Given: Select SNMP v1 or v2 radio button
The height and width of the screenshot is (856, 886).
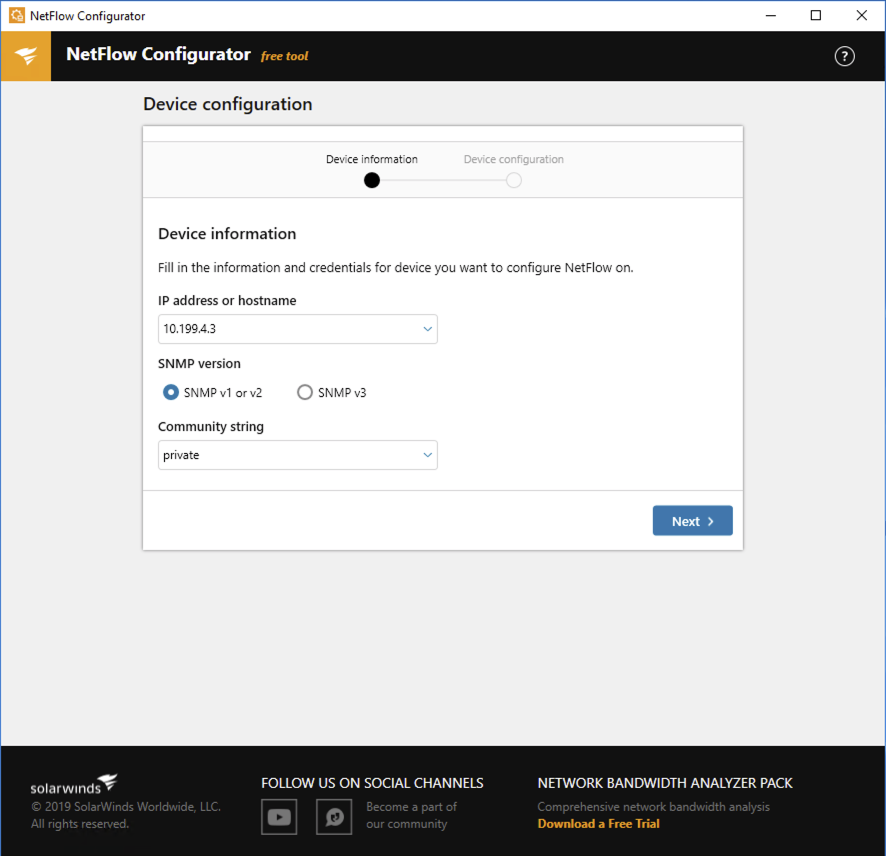Looking at the screenshot, I should click(171, 392).
